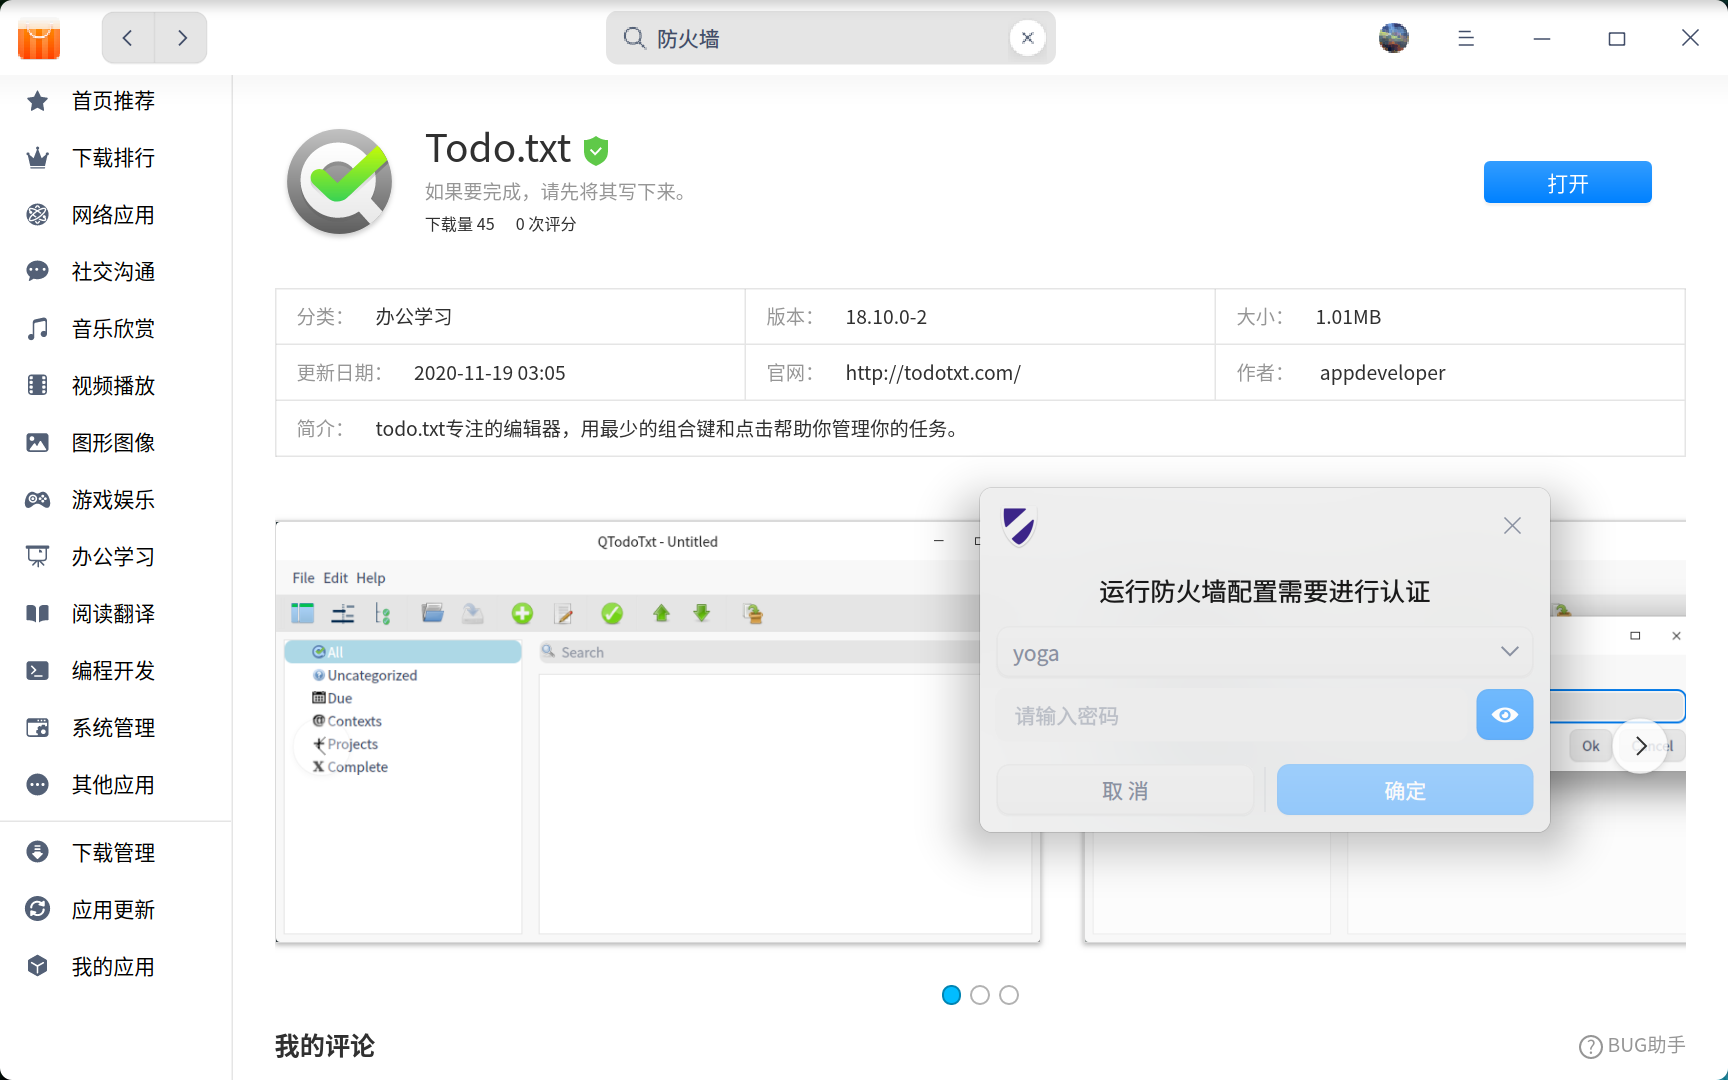
Task: Expand the yoga user dropdown
Action: (1264, 653)
